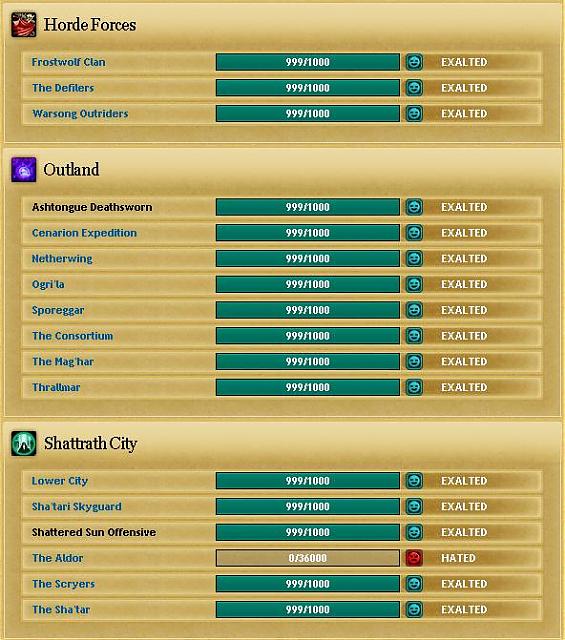Open the Cenarion Expedition faction link
This screenshot has height=640, width=565.
(84, 233)
